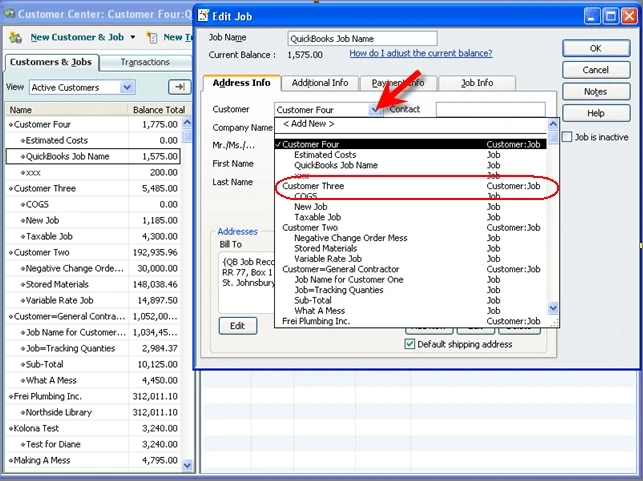Viewport: 643px width, 481px height.
Task: Click the expand-list arrow button beside View
Action: [x=179, y=87]
